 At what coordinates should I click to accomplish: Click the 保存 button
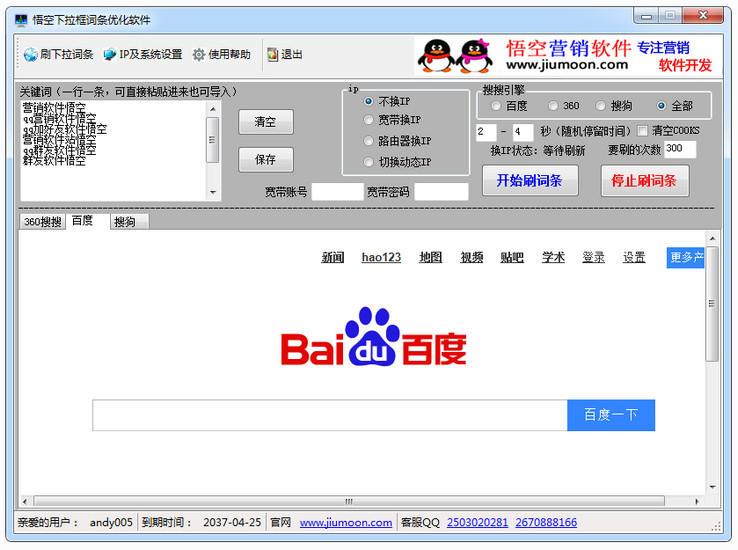(x=265, y=159)
